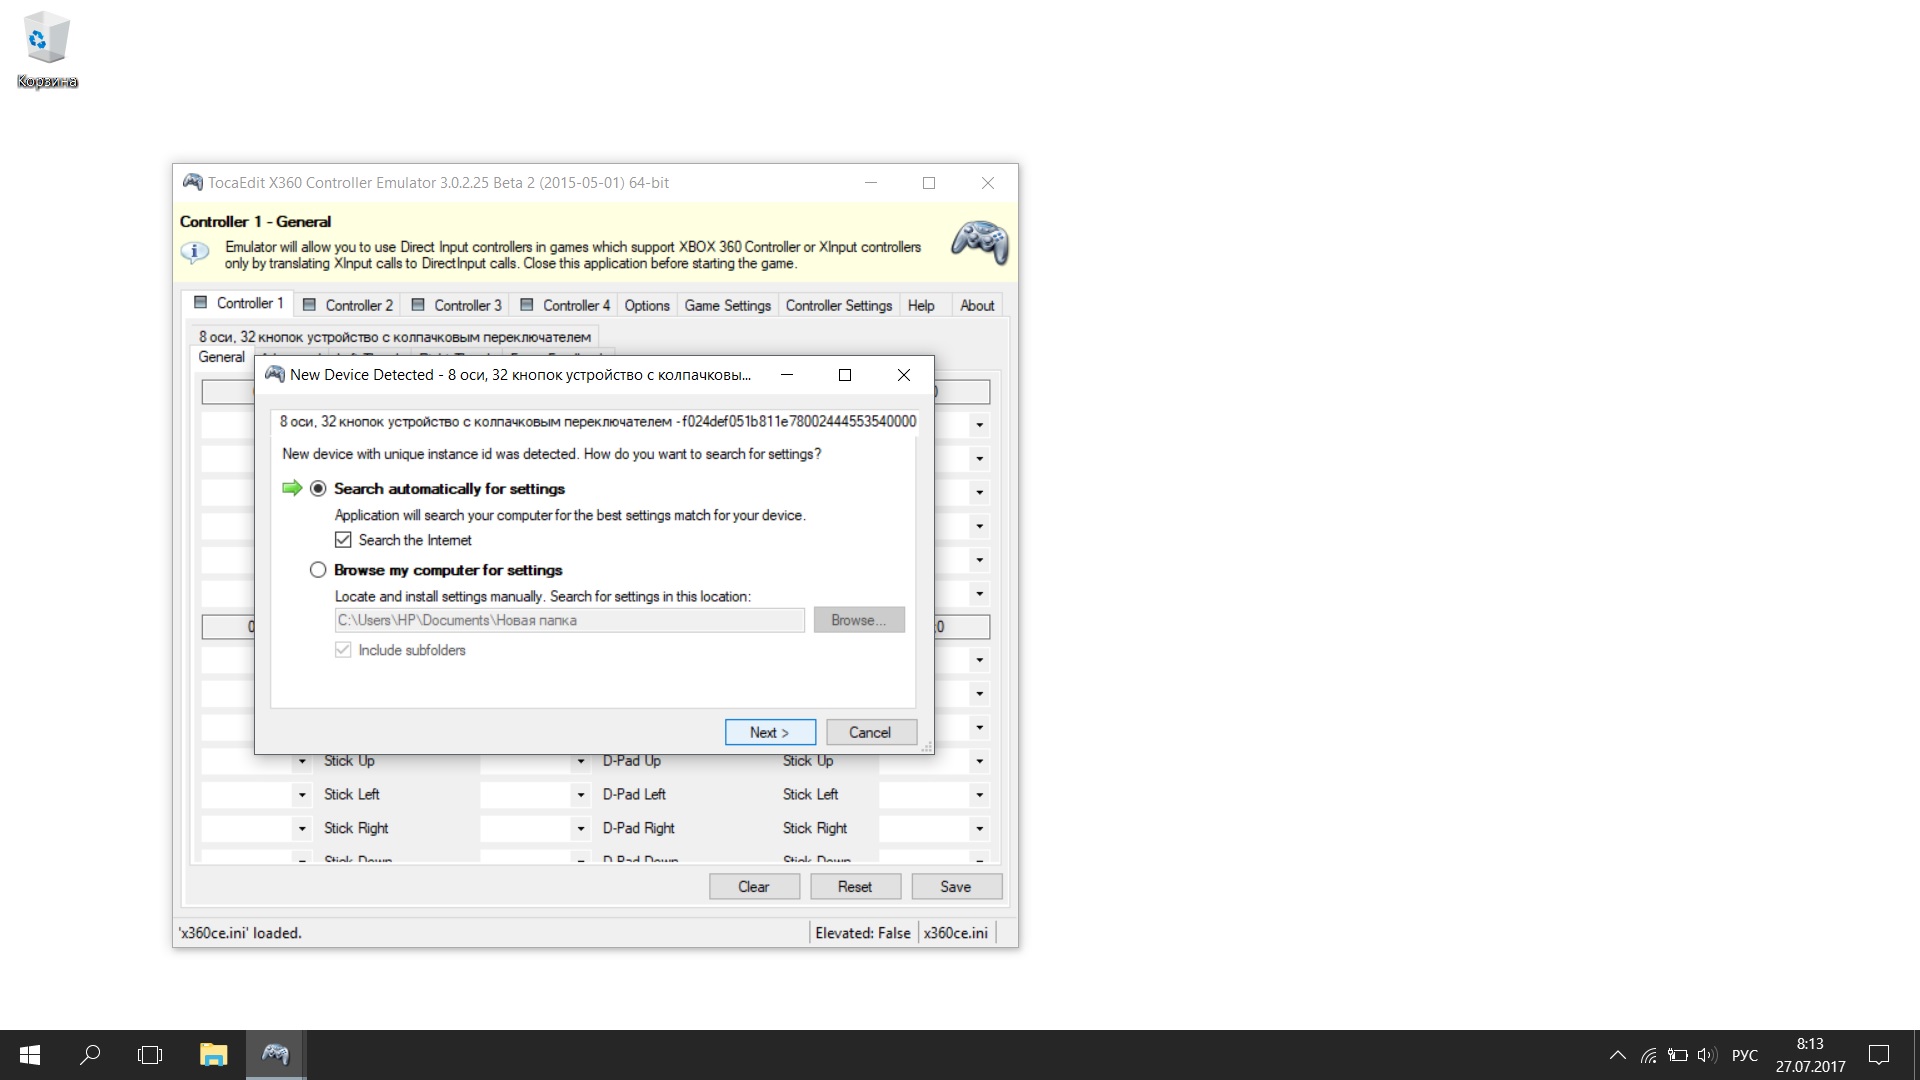Expand dropdown left of Stick Left label
This screenshot has width=1920, height=1080.
(302, 795)
